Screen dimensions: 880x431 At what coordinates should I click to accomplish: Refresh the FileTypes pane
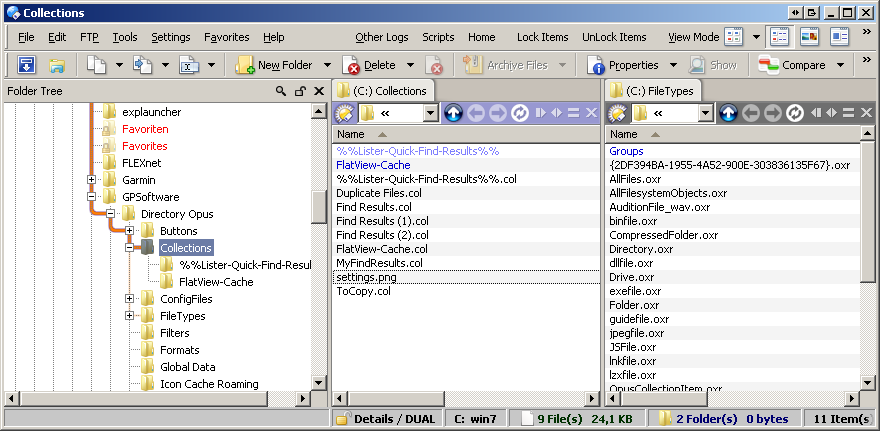(x=795, y=113)
